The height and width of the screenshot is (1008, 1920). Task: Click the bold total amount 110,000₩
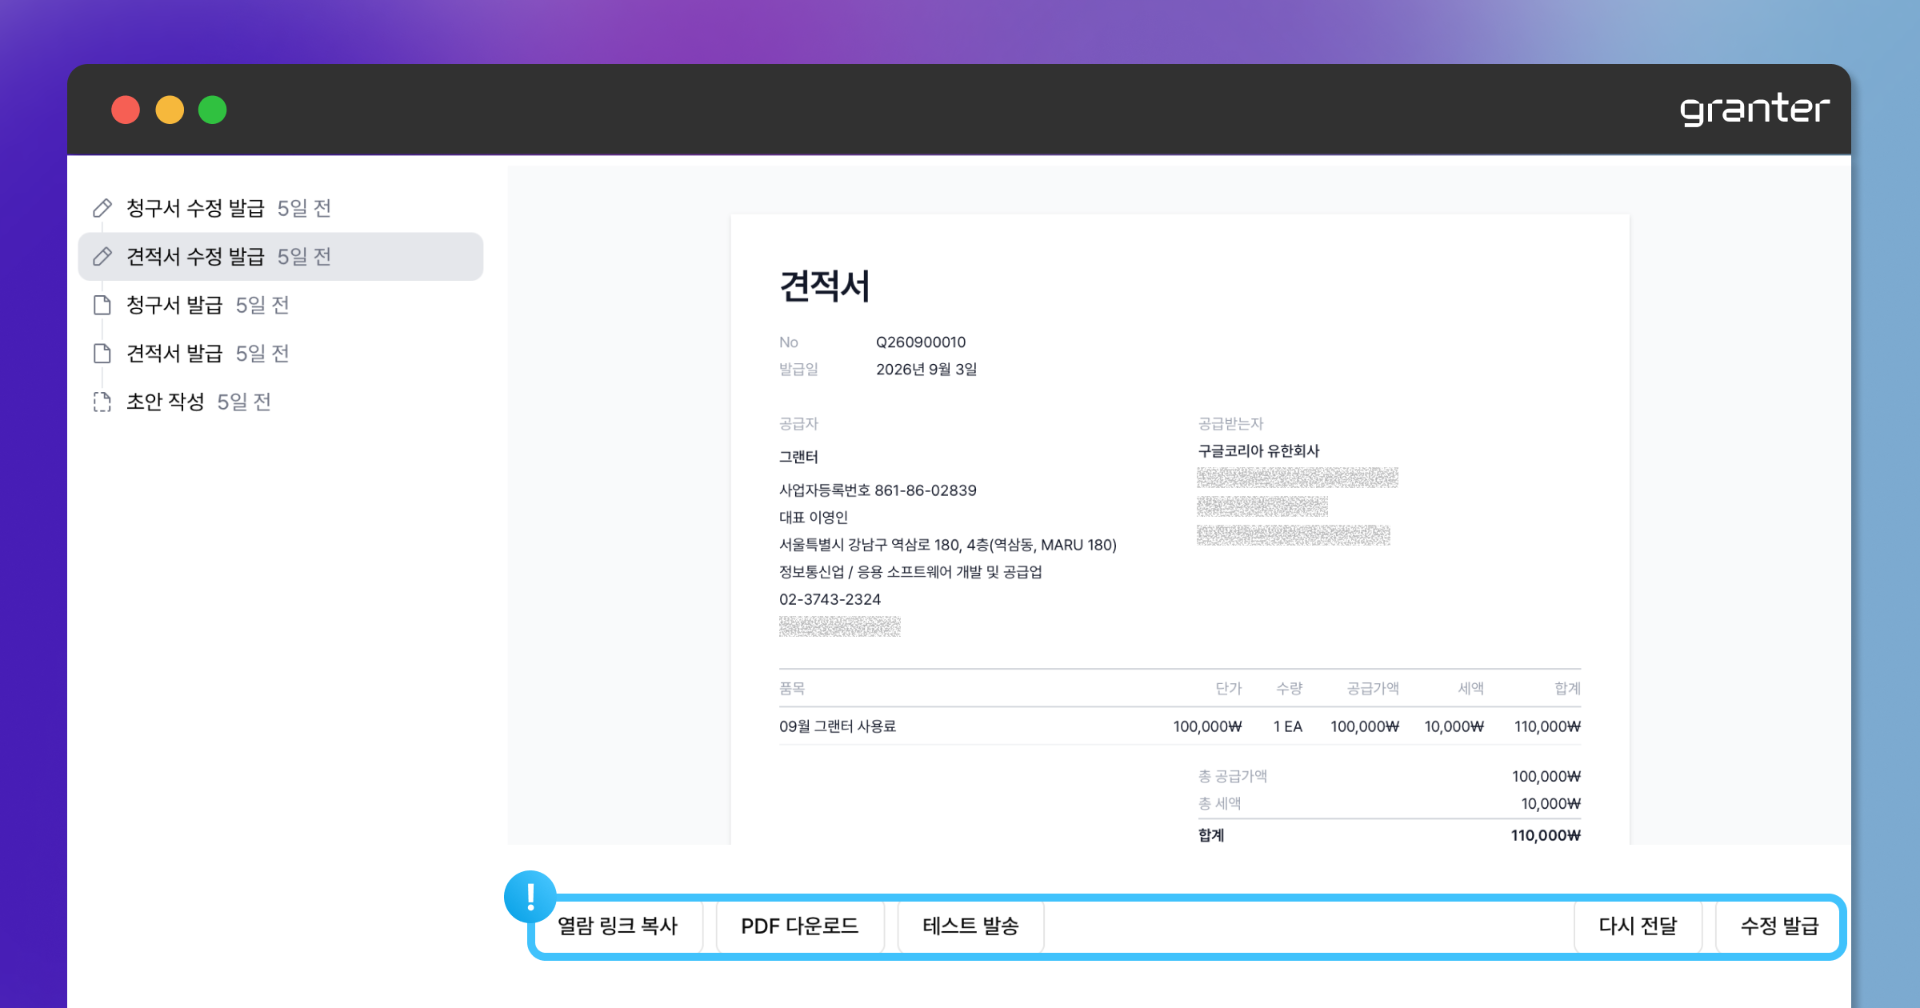1546,835
